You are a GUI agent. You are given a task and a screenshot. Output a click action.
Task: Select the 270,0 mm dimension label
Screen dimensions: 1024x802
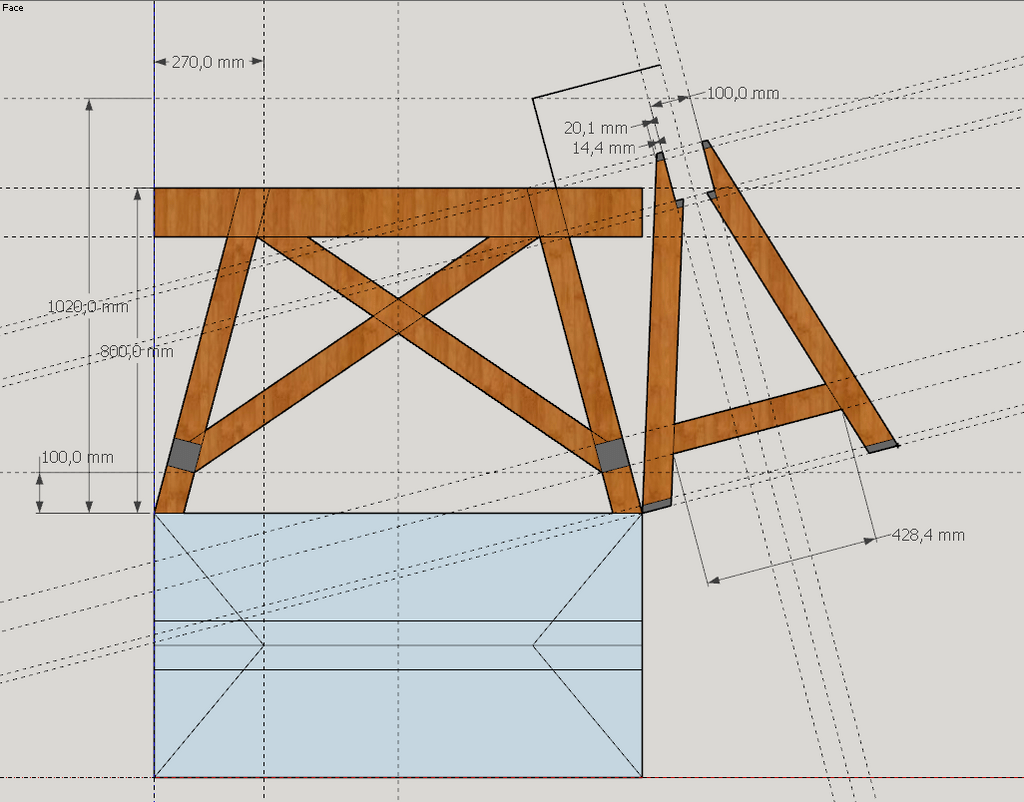pyautogui.click(x=208, y=62)
